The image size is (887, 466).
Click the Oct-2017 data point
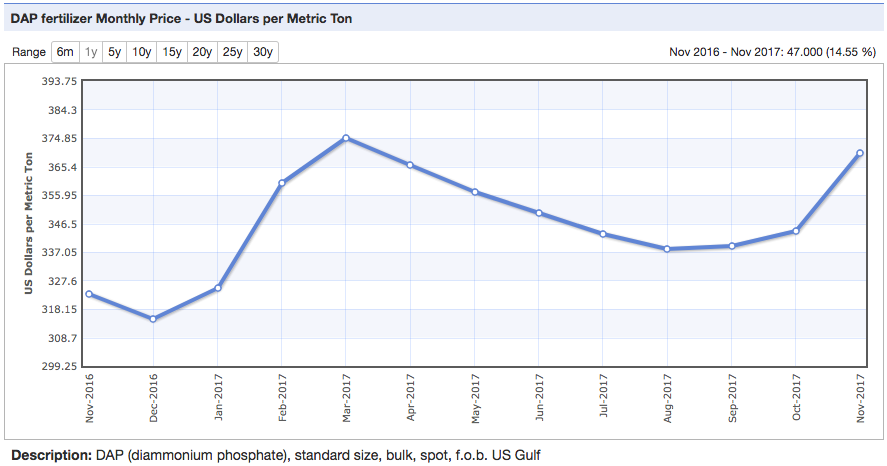[796, 231]
